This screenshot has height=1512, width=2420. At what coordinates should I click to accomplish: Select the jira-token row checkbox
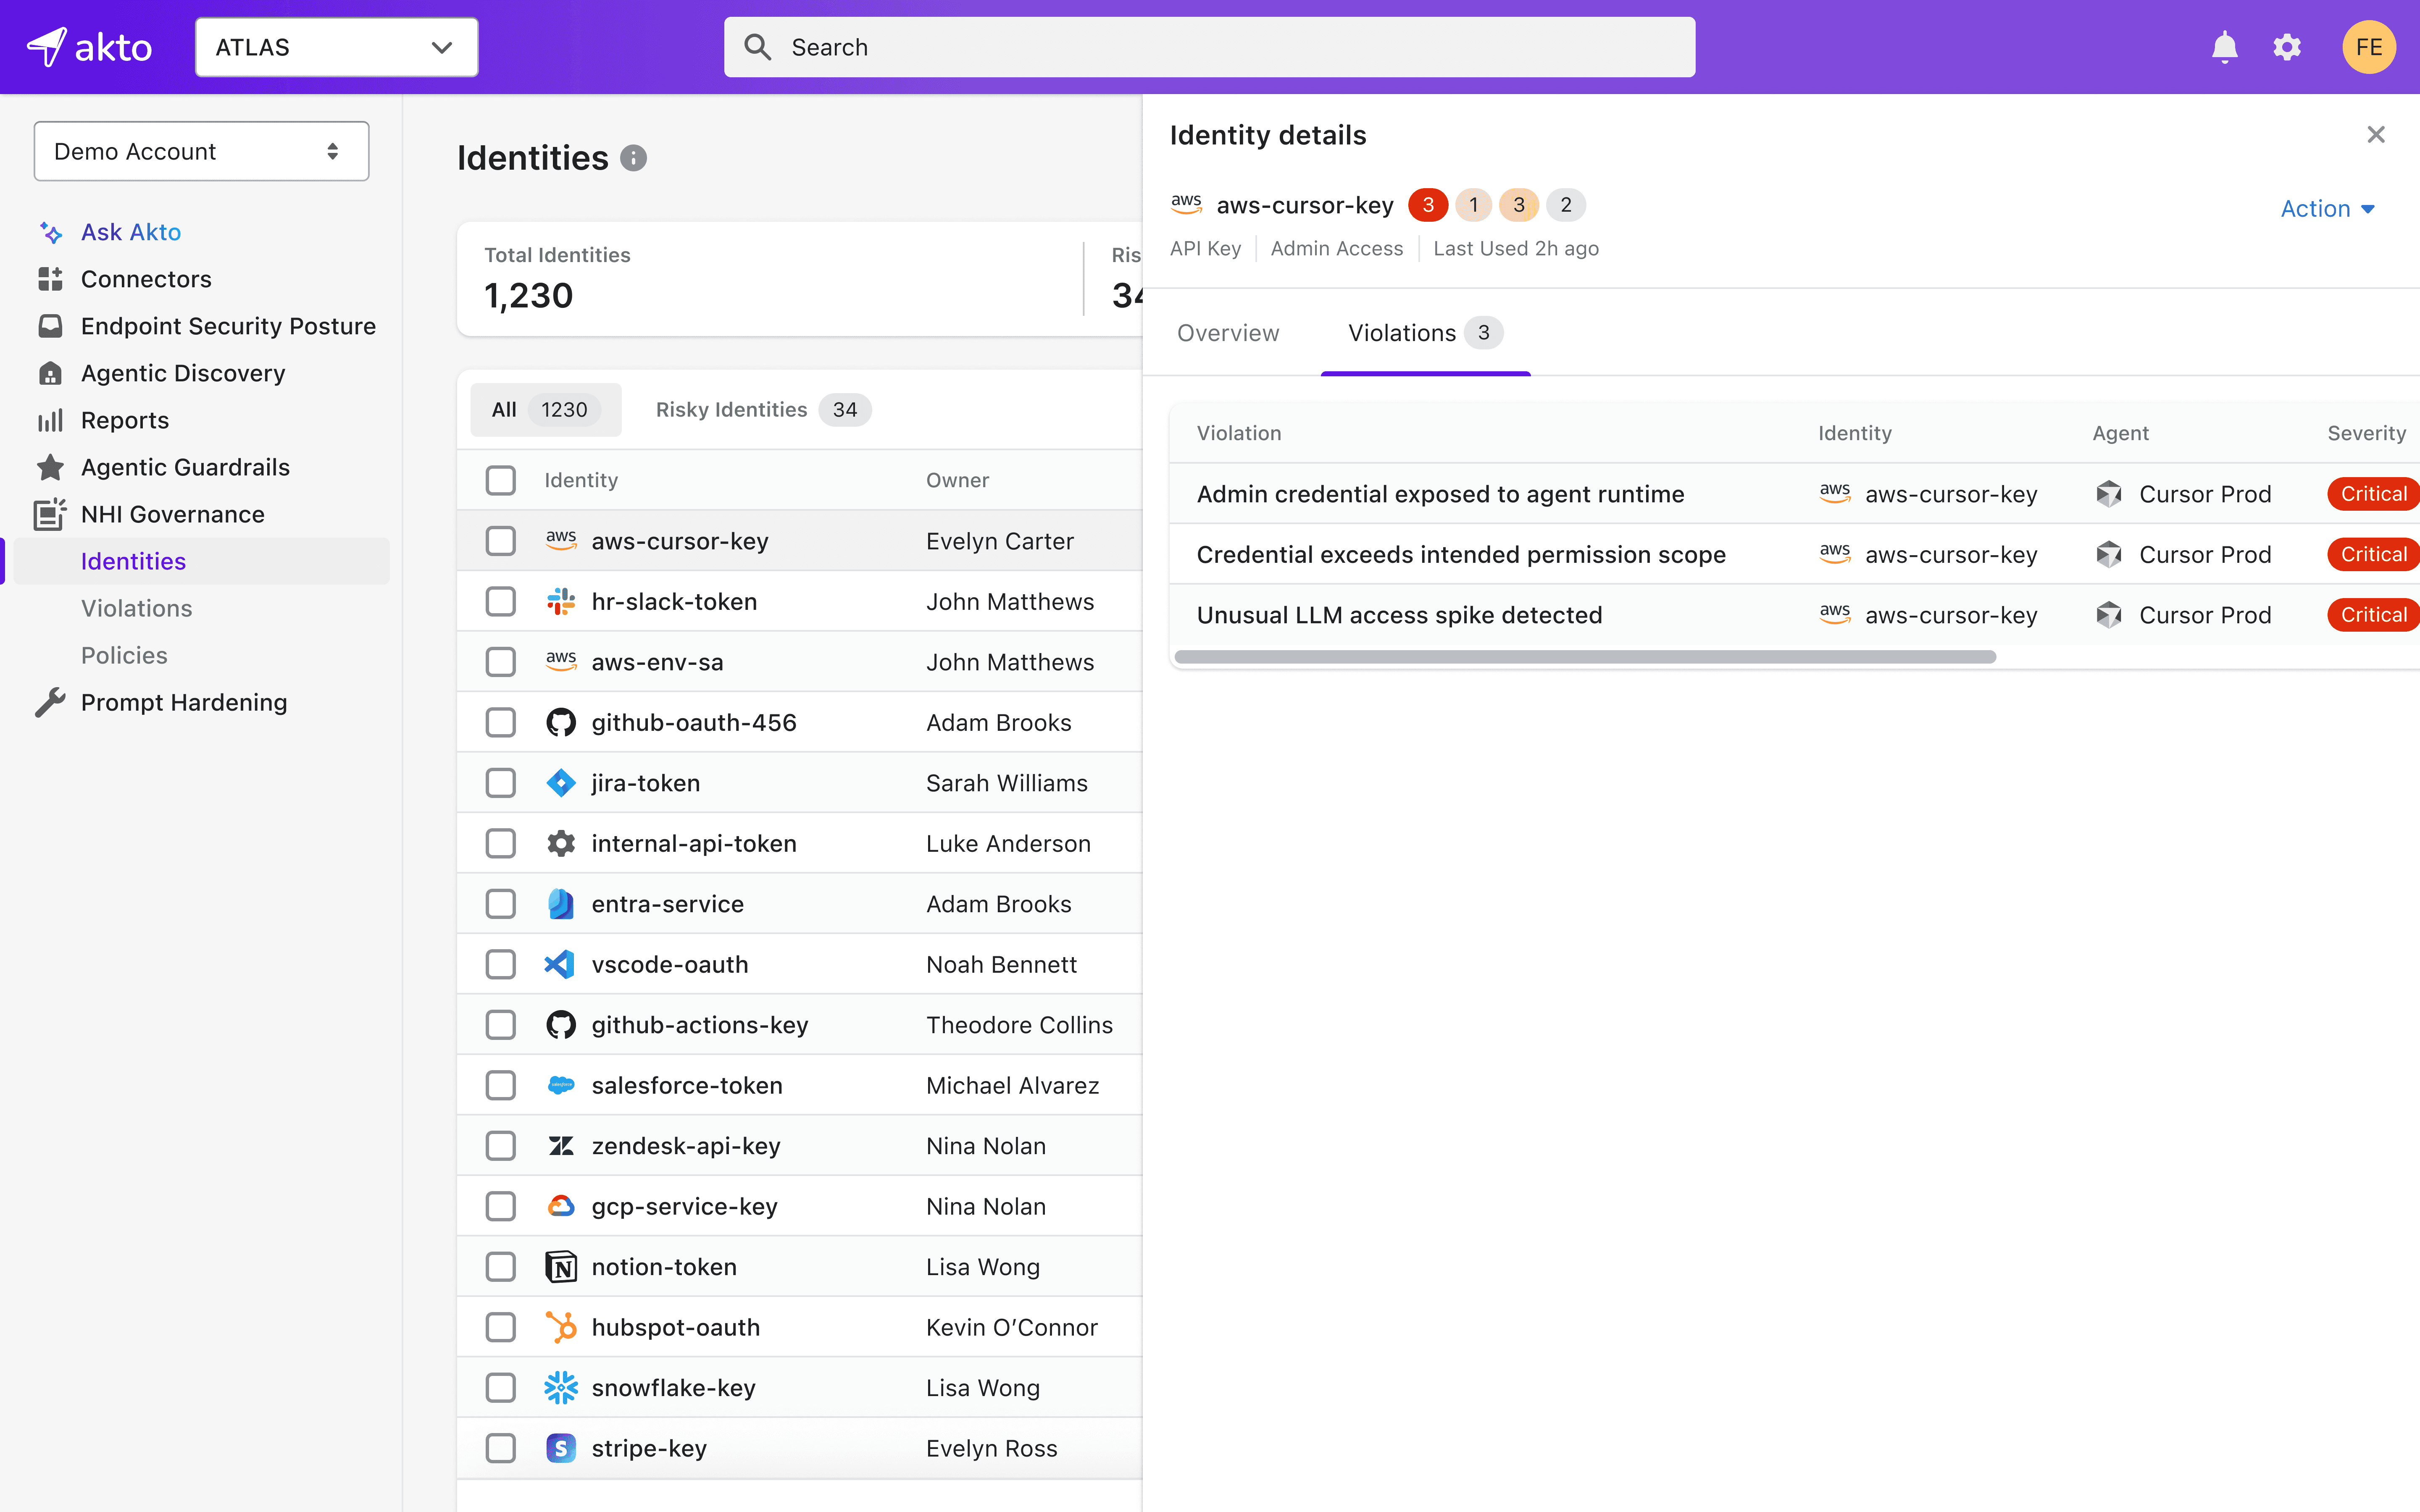501,783
